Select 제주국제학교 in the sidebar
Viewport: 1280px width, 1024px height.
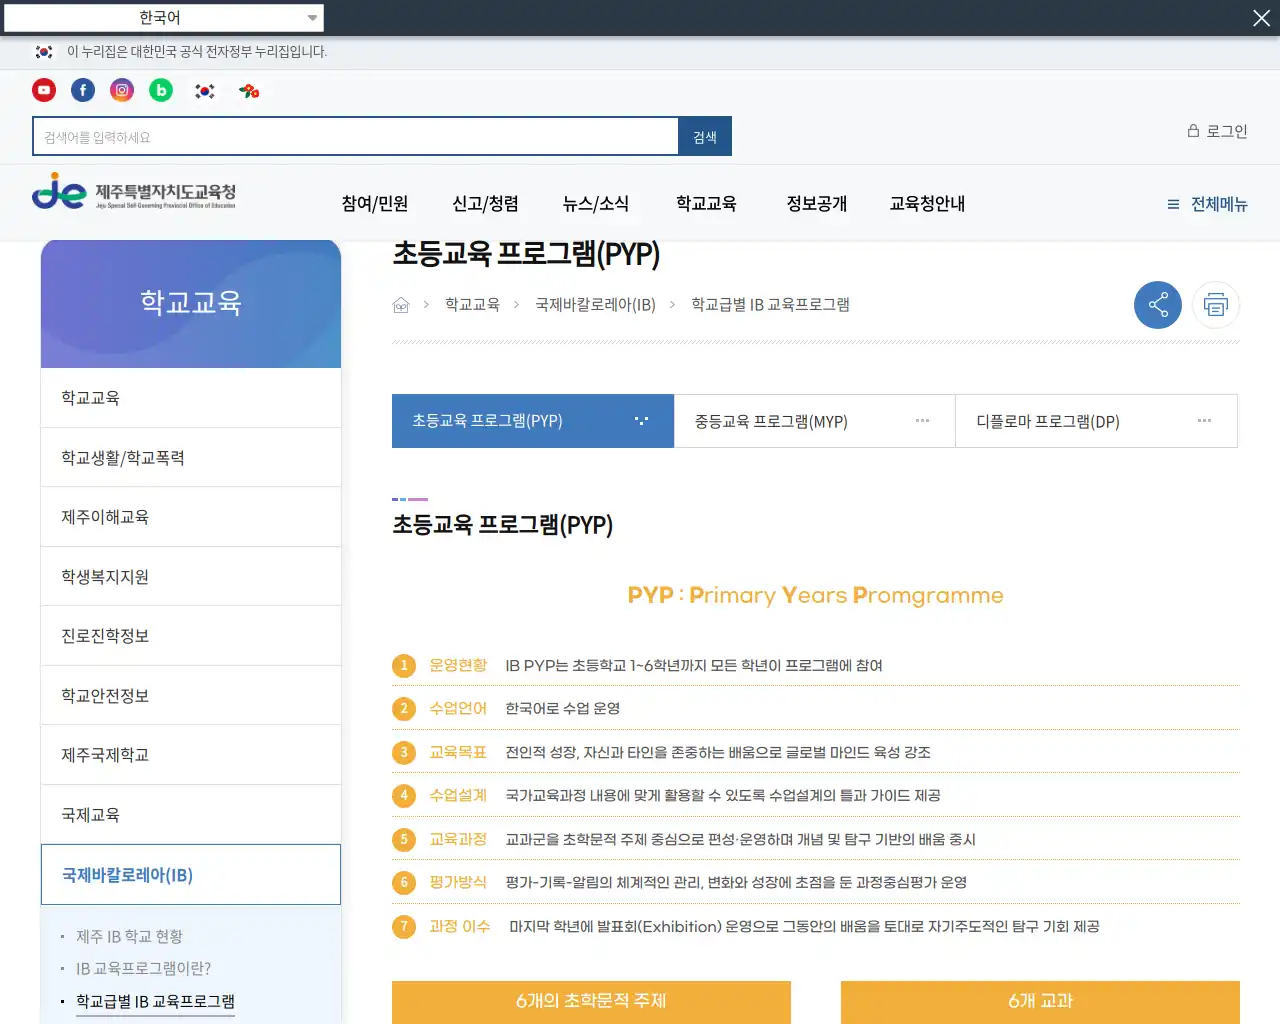(x=191, y=755)
